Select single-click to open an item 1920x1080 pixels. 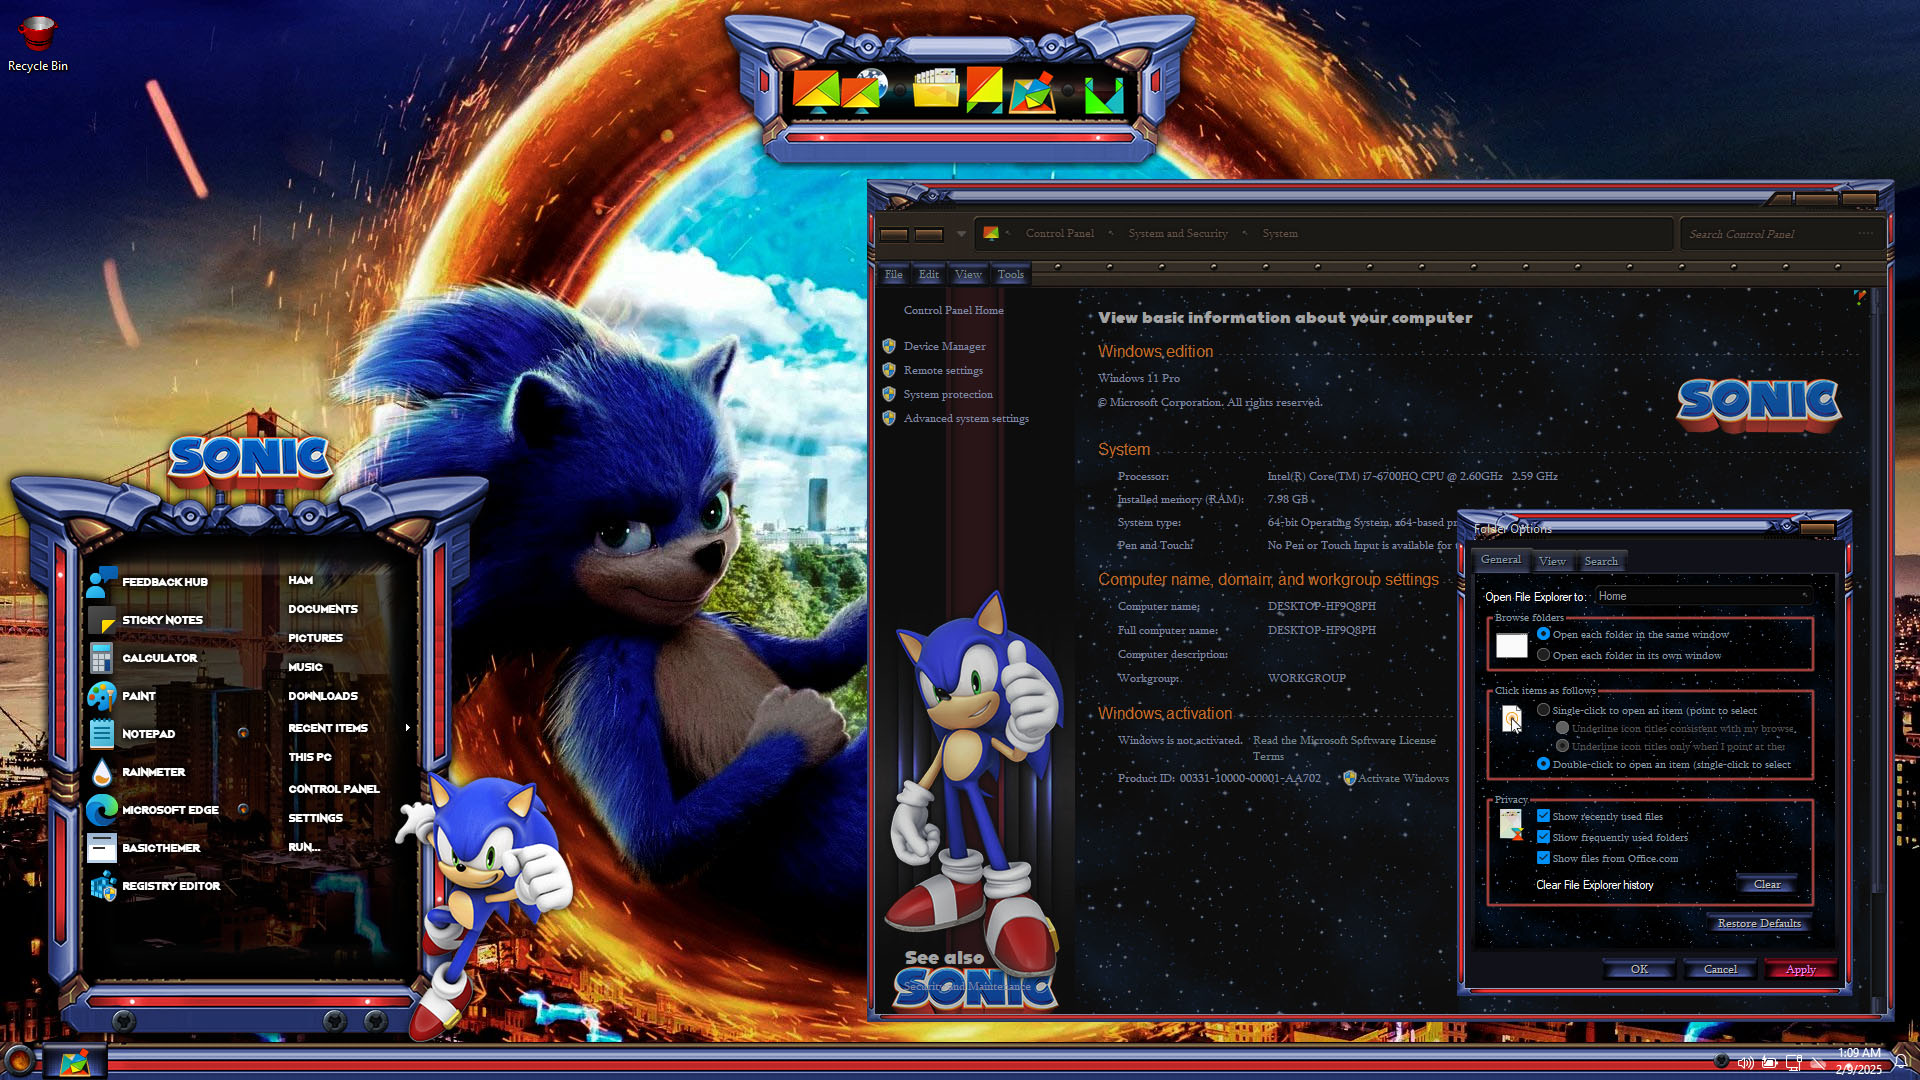click(1544, 710)
